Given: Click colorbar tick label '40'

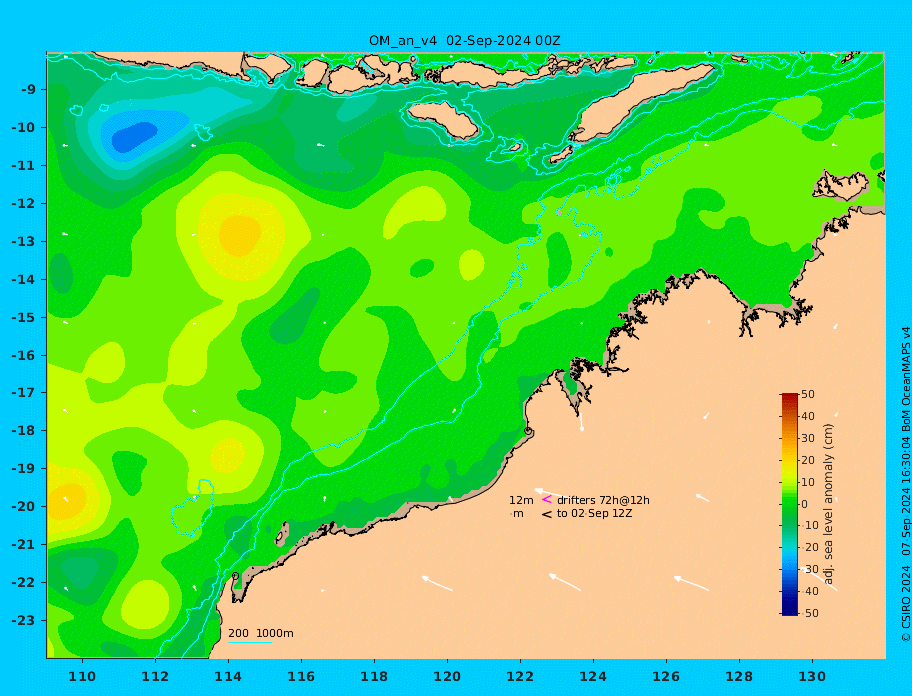Looking at the screenshot, I should (x=808, y=416).
